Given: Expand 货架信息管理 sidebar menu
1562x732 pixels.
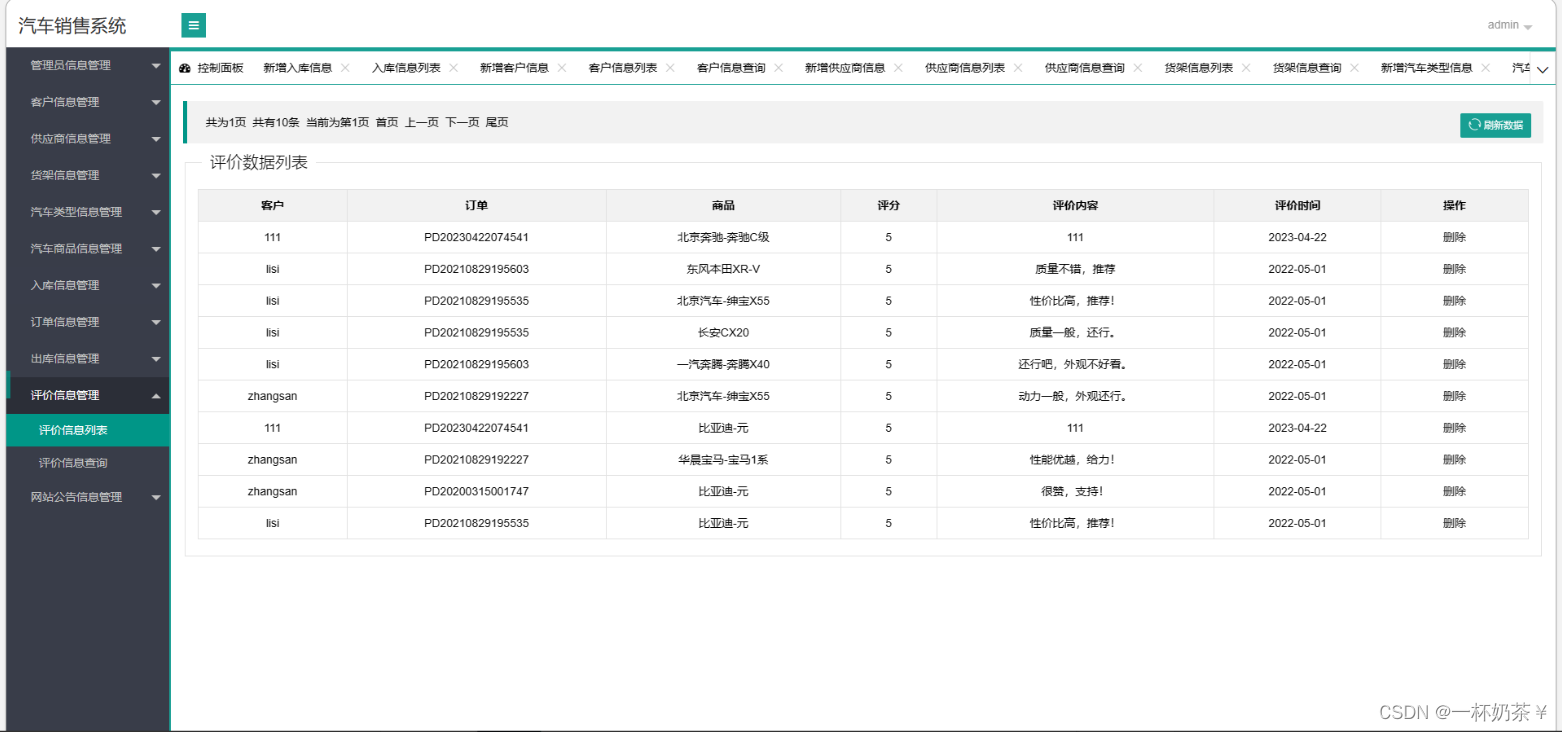Looking at the screenshot, I should (88, 175).
